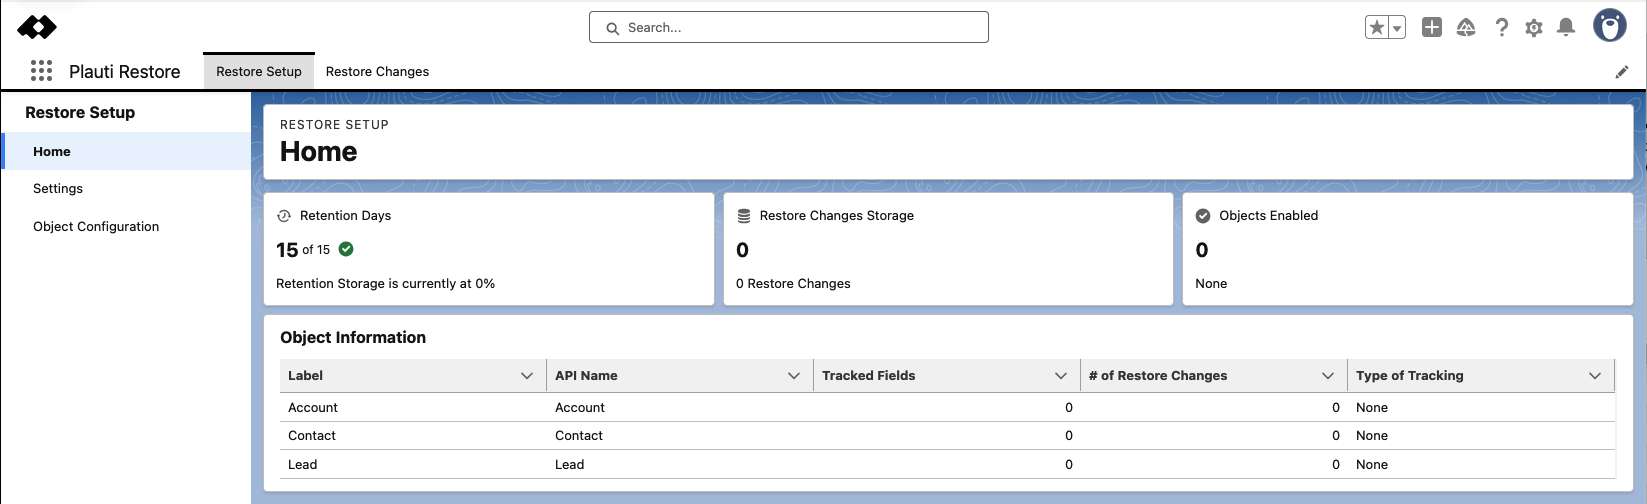1647x504 pixels.
Task: Focus the global Search field
Action: tap(789, 27)
